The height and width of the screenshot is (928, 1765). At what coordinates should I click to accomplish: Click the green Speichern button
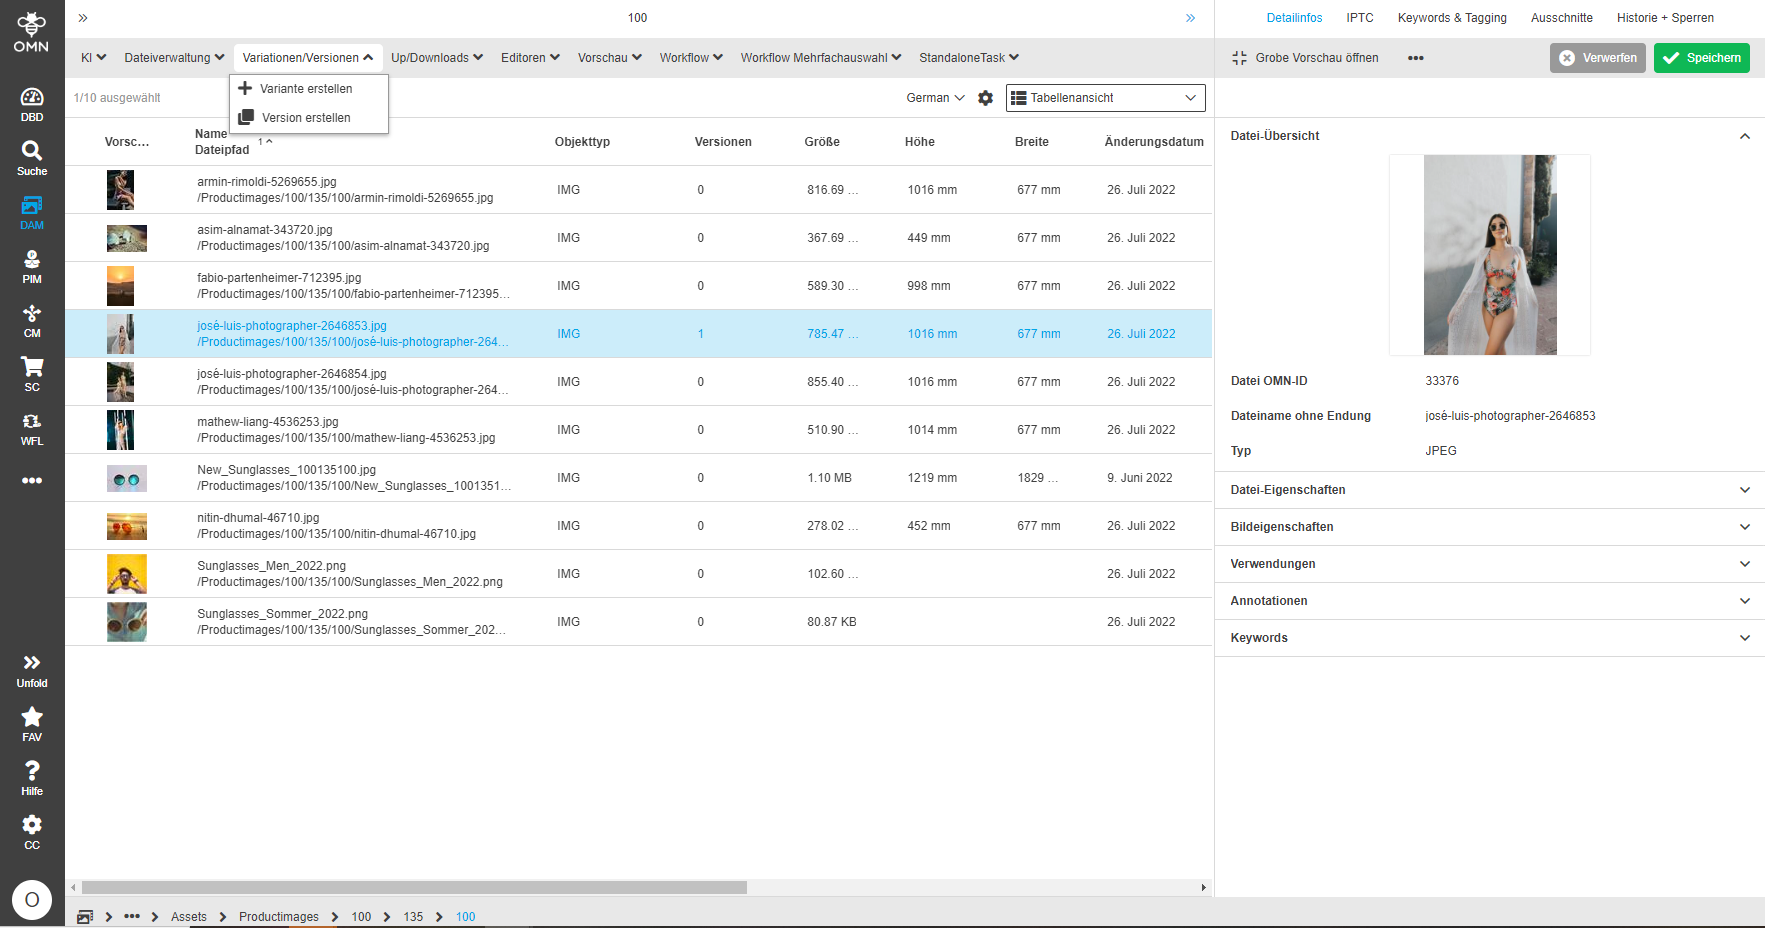pos(1701,57)
